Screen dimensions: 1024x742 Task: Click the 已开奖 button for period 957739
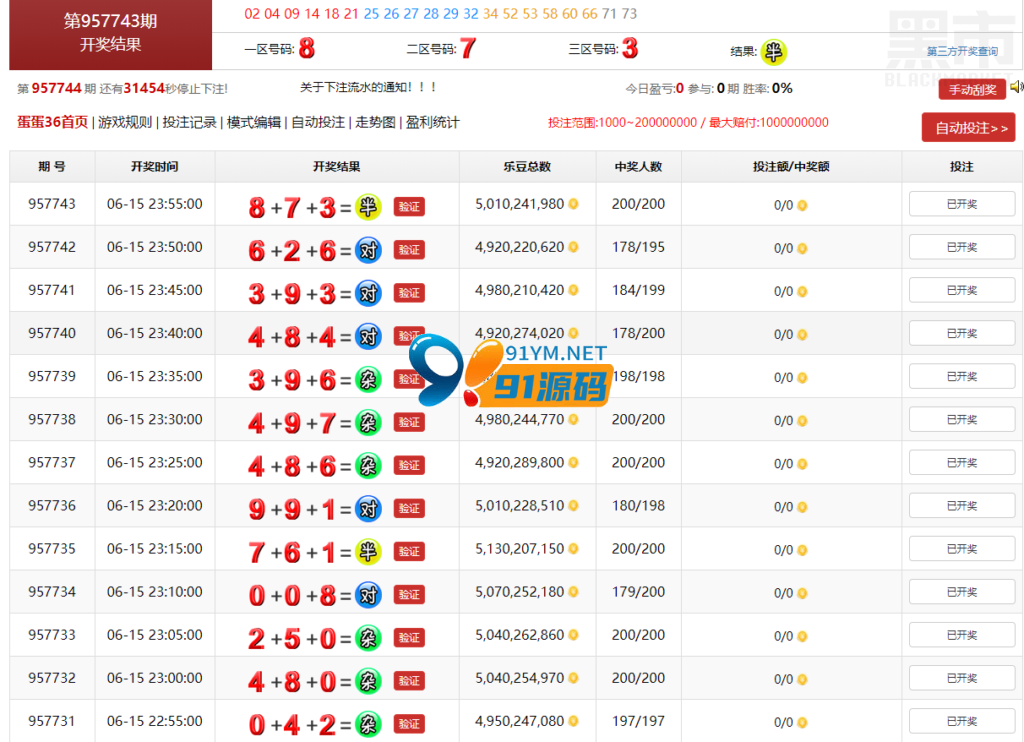[962, 376]
